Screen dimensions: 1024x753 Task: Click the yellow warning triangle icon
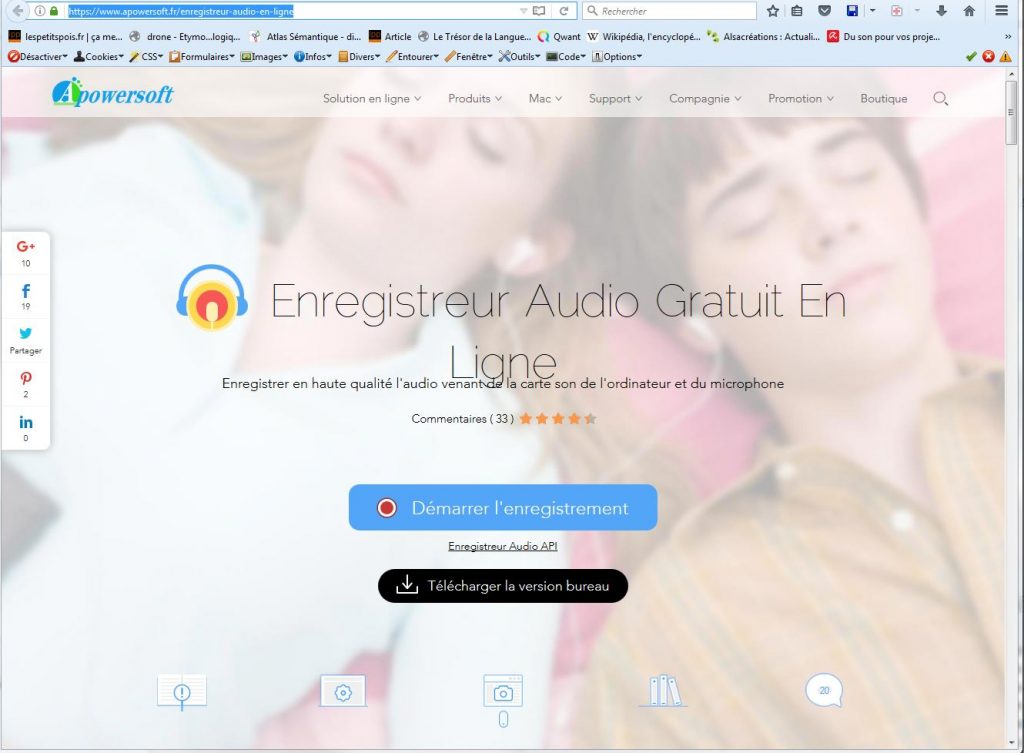pos(1005,56)
